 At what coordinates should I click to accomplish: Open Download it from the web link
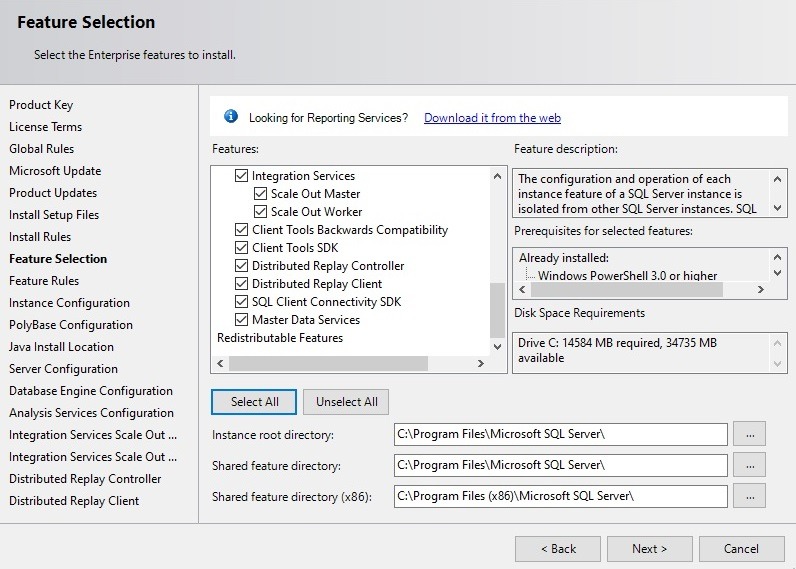492,118
